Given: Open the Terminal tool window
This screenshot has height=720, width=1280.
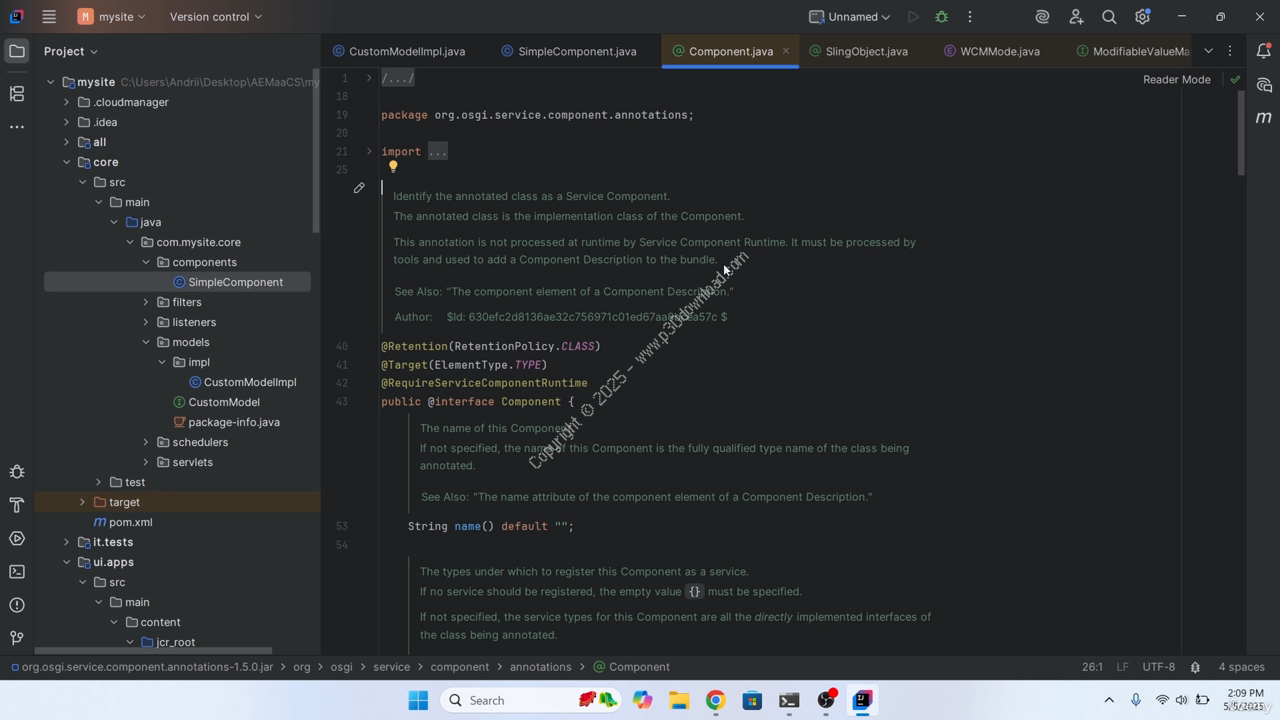Looking at the screenshot, I should [17, 572].
